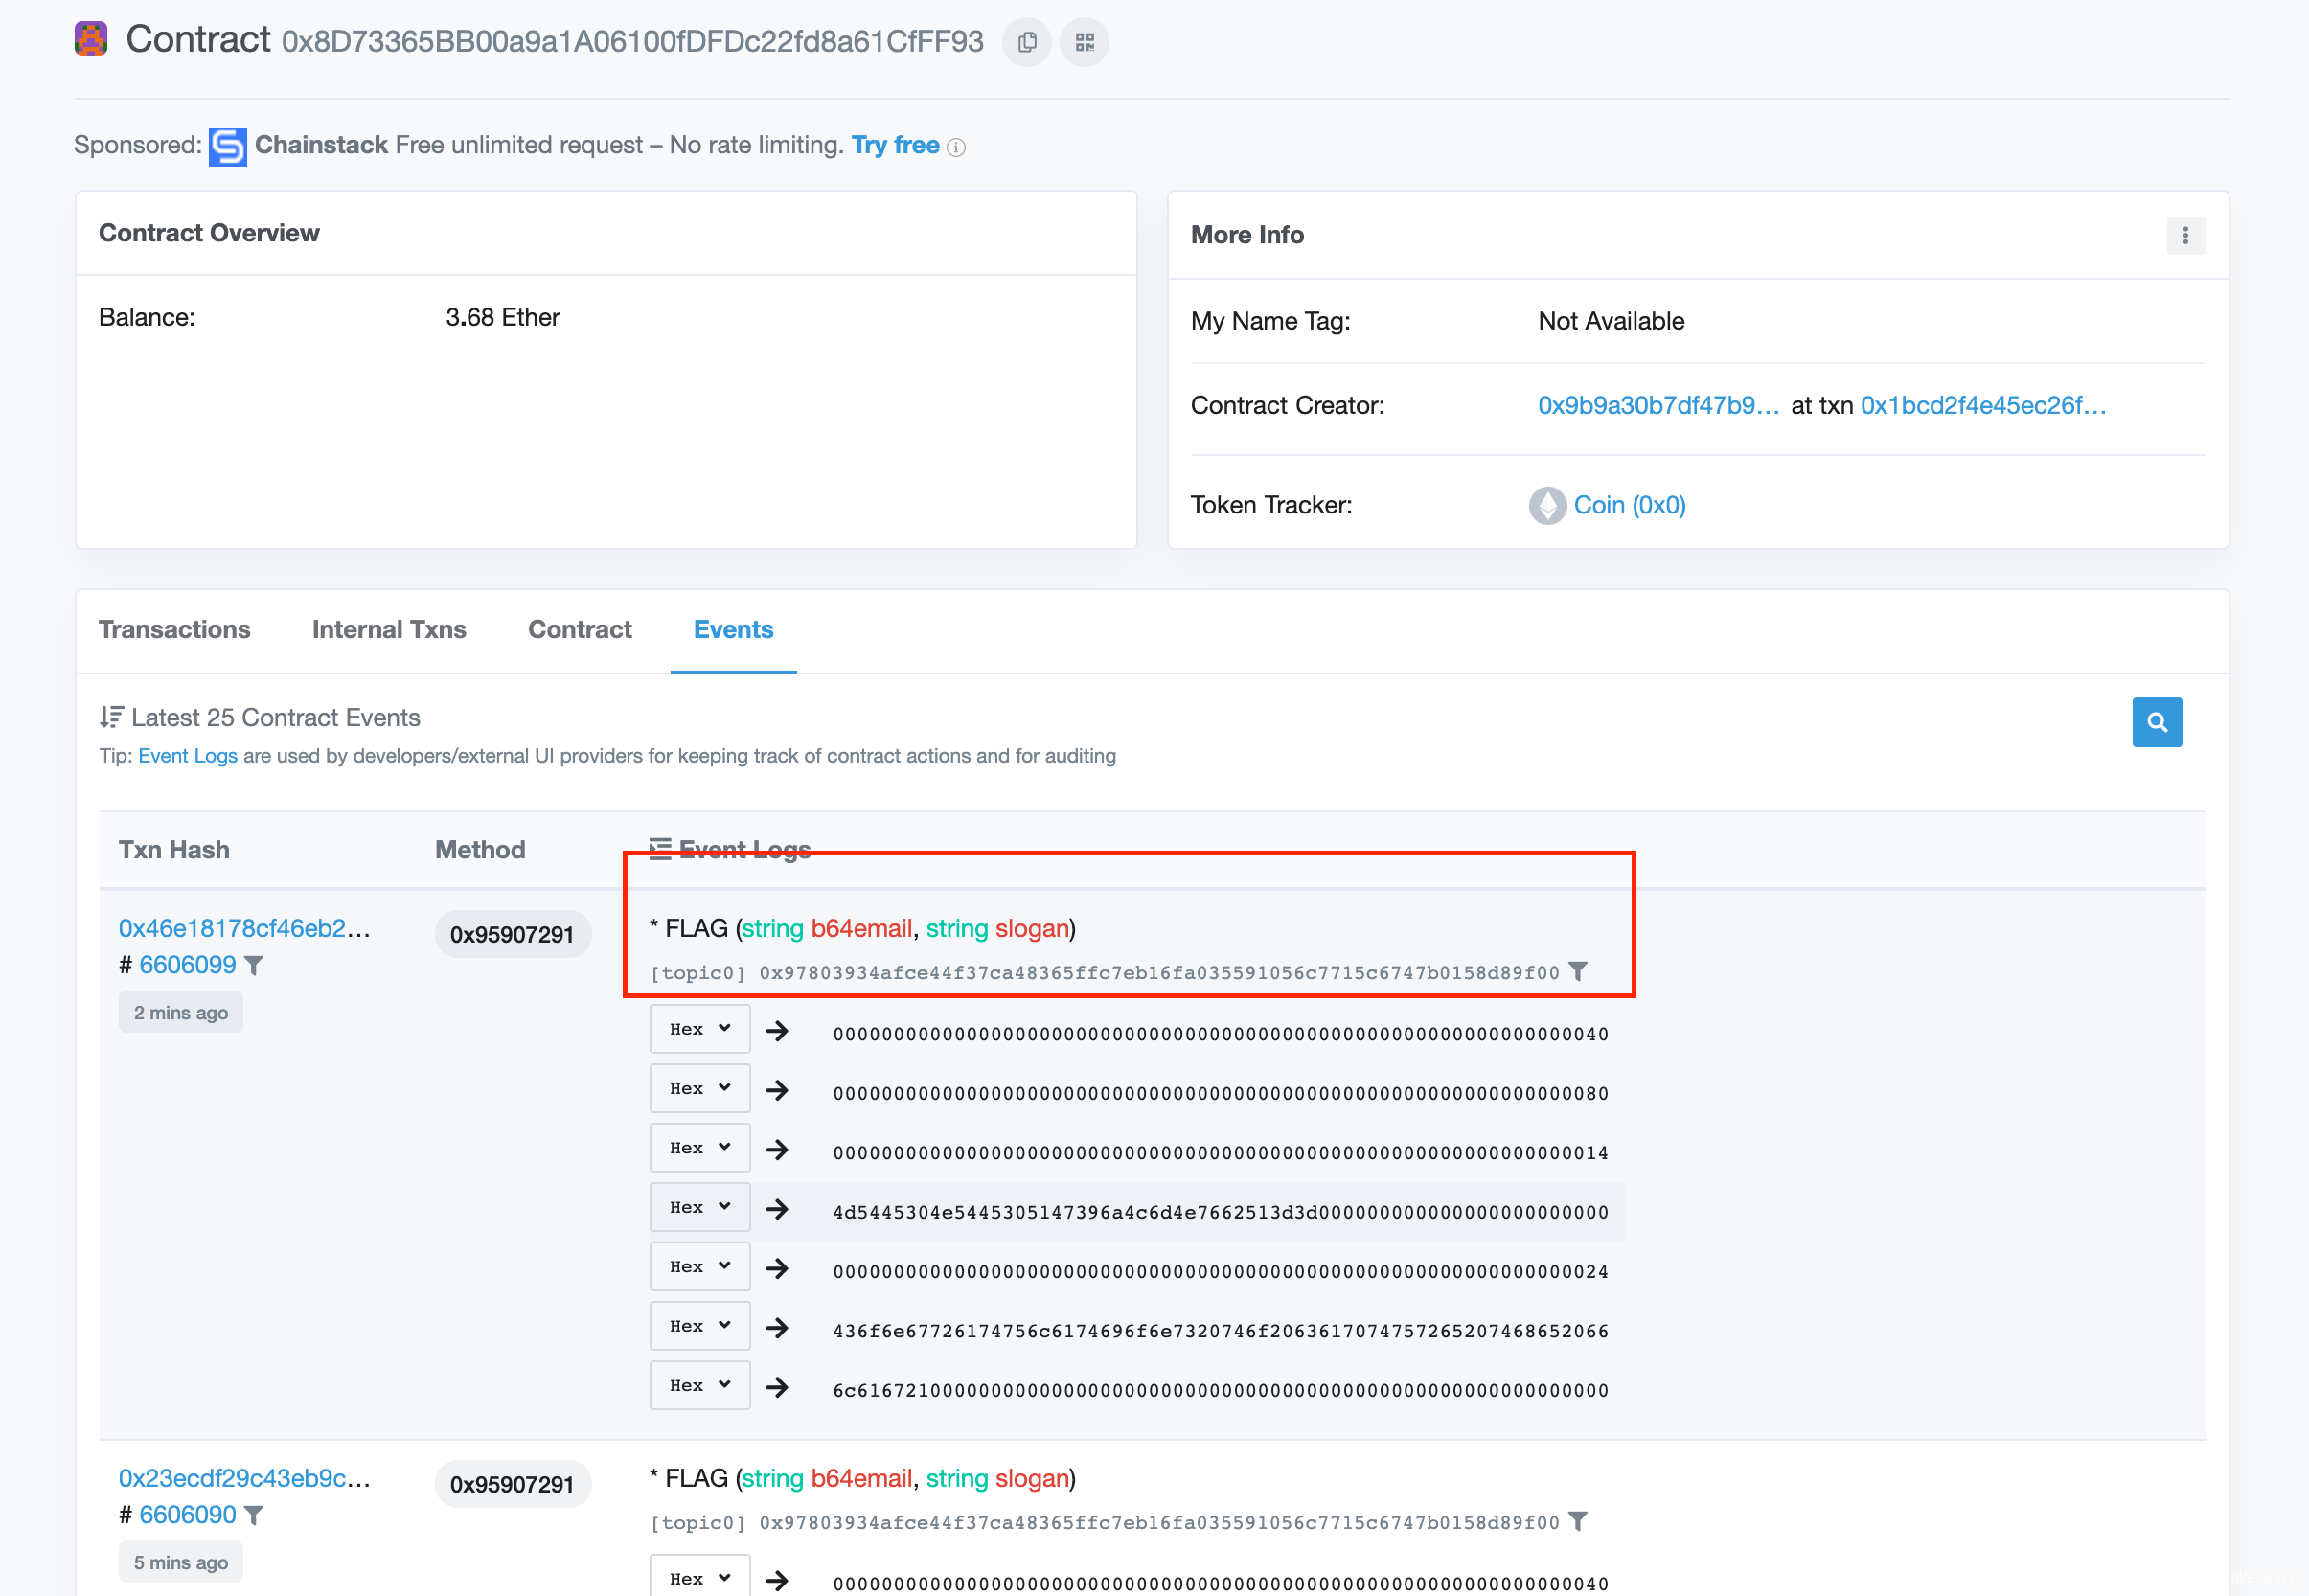Open Hex dropdown for first data row
Viewport: 2309px width, 1596px height.
coord(699,1029)
